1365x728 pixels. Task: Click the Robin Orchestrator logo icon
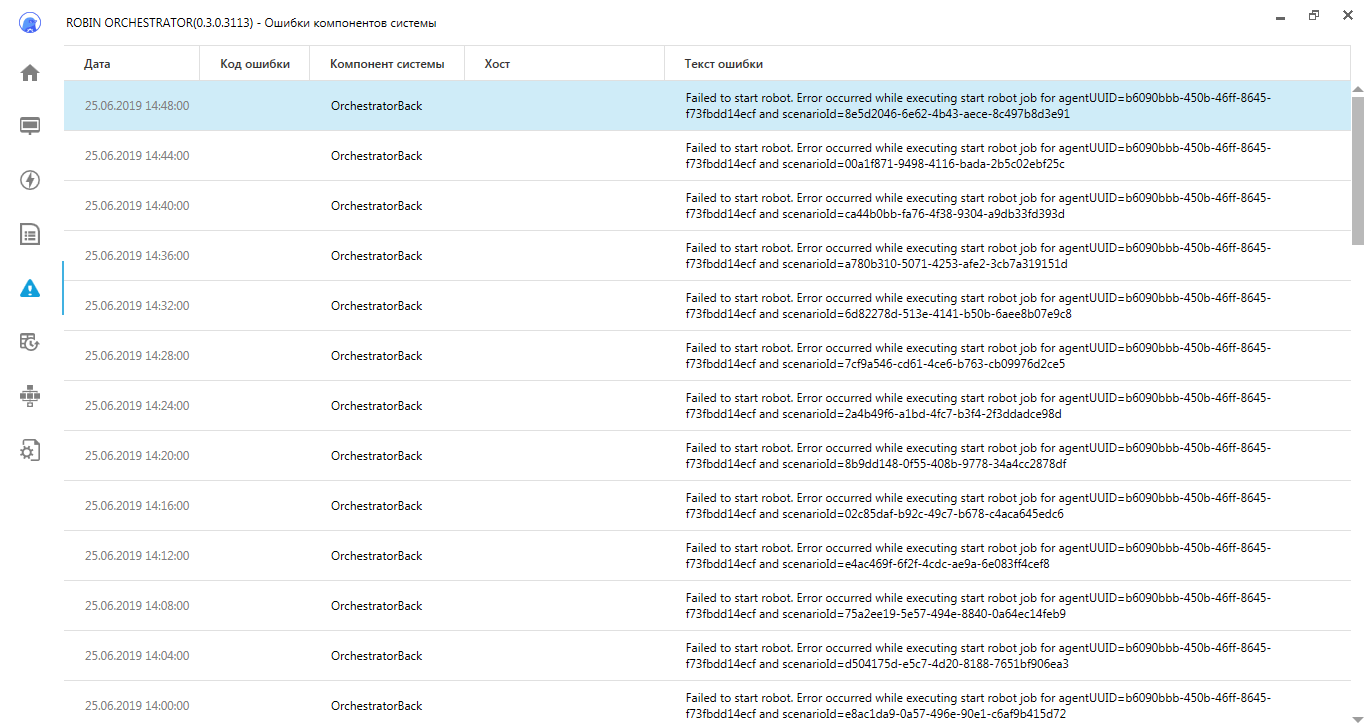[30, 23]
